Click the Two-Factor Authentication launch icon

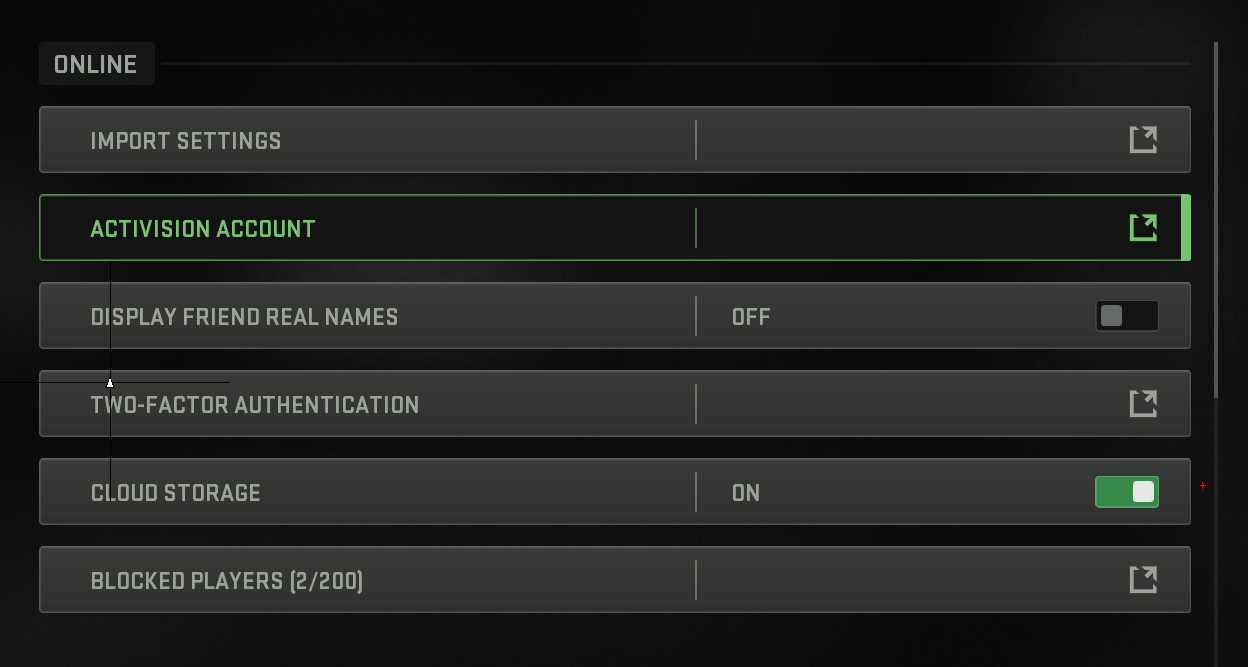point(1143,404)
